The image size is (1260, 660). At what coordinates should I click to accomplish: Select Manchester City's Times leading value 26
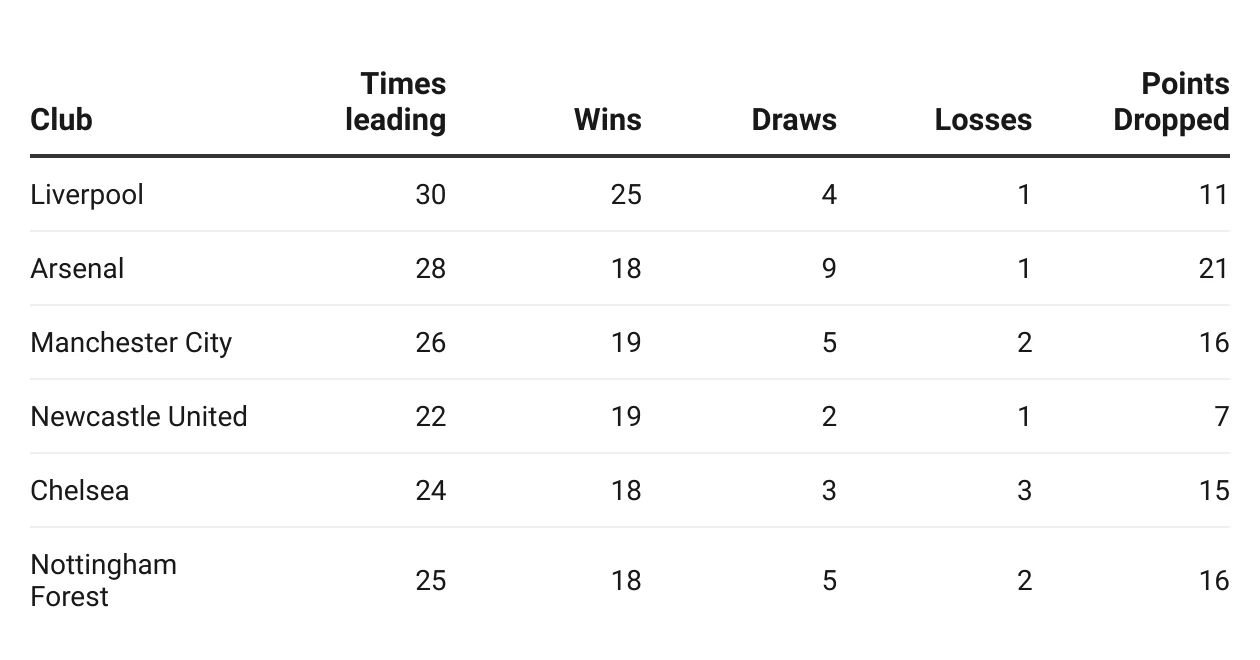(x=430, y=342)
